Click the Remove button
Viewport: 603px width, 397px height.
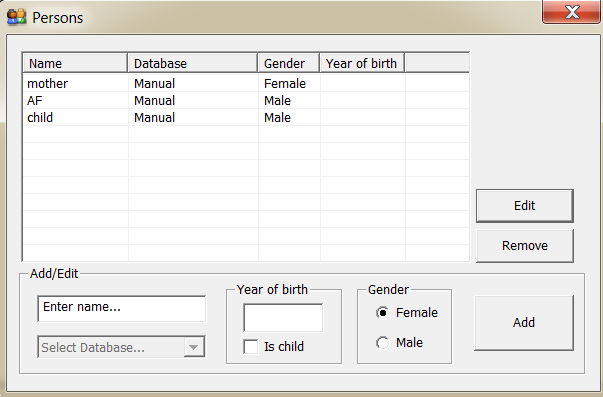click(x=525, y=246)
